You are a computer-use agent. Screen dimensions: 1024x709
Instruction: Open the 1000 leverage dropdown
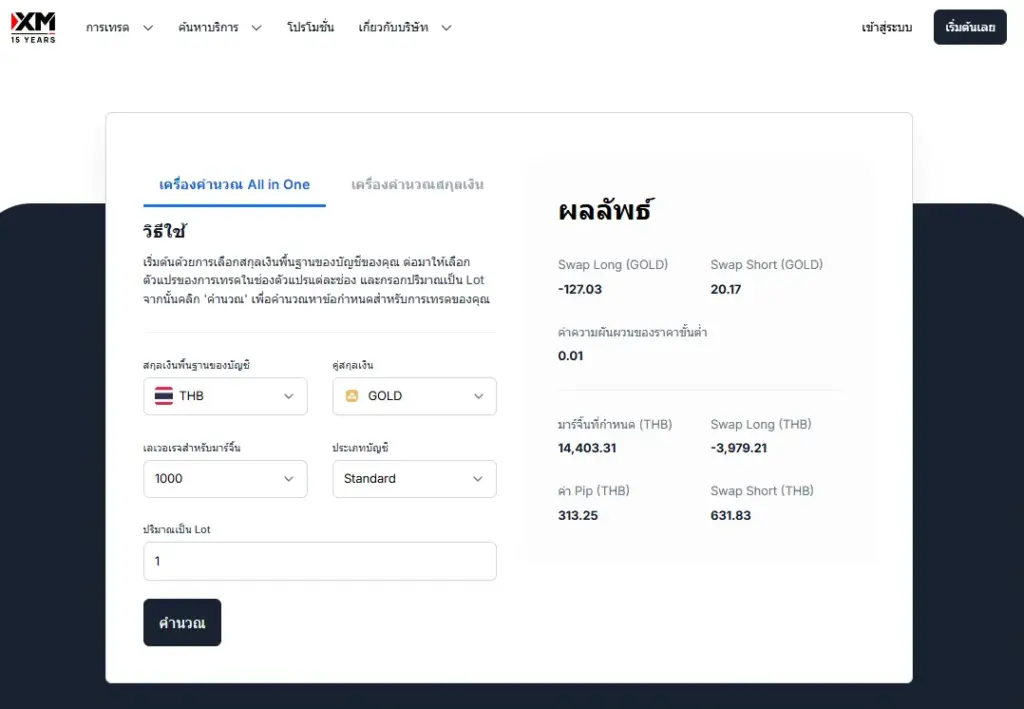pyautogui.click(x=225, y=479)
